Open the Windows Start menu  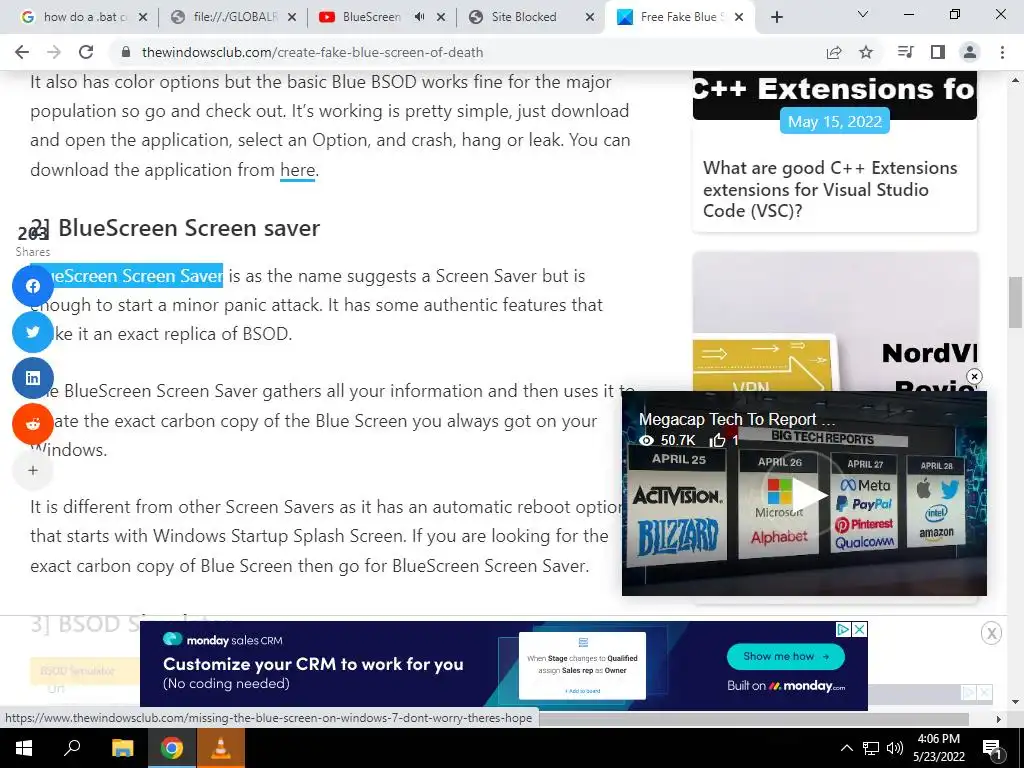pos(24,748)
